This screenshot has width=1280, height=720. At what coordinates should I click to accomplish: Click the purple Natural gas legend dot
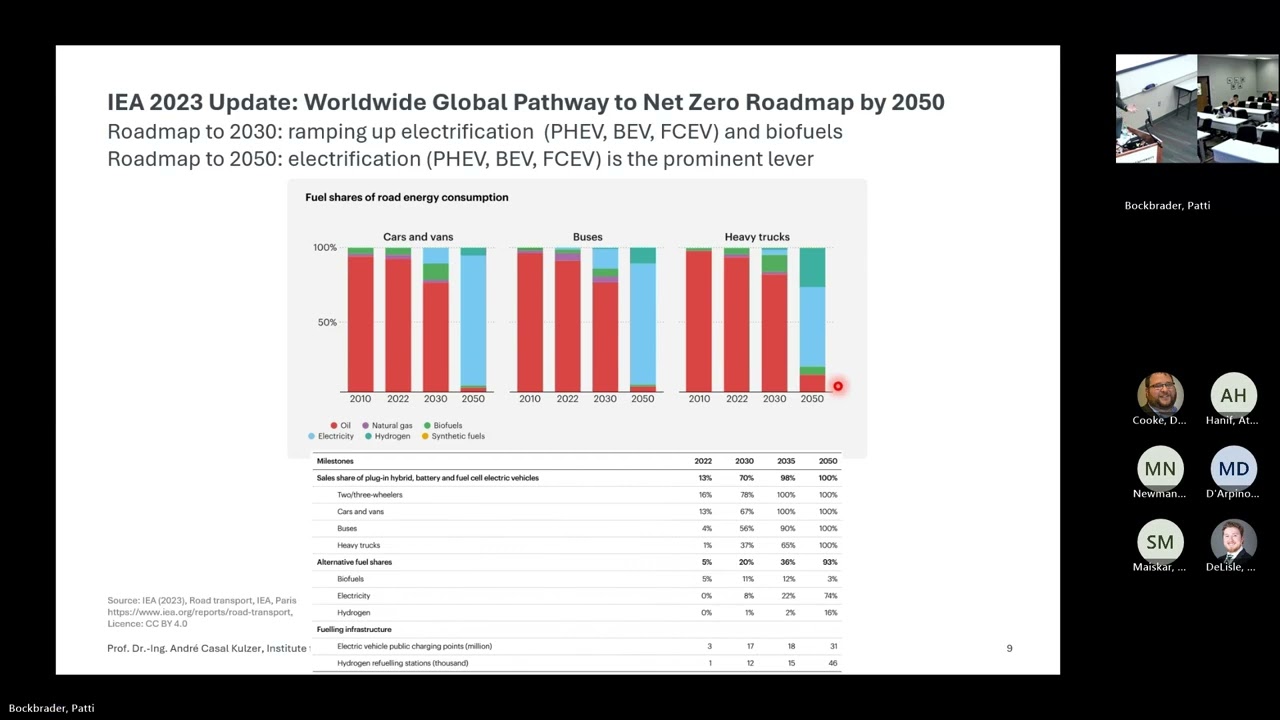point(365,425)
